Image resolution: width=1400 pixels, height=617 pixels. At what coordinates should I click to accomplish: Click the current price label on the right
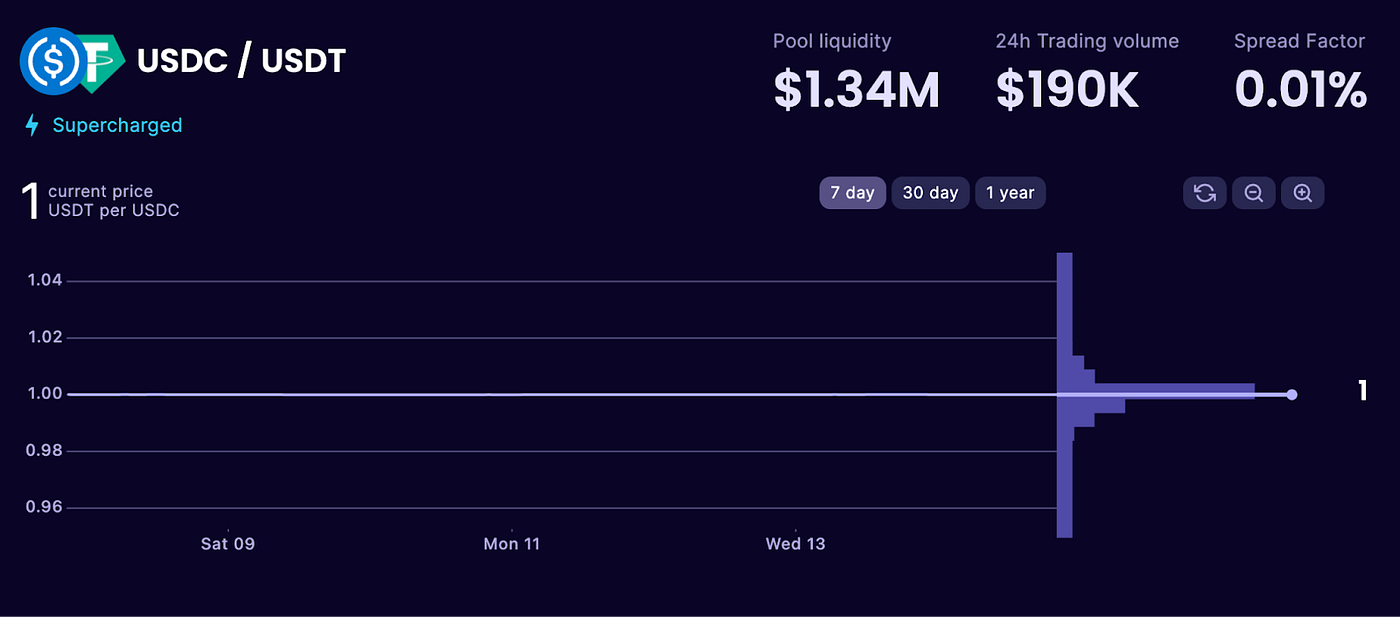[1362, 392]
